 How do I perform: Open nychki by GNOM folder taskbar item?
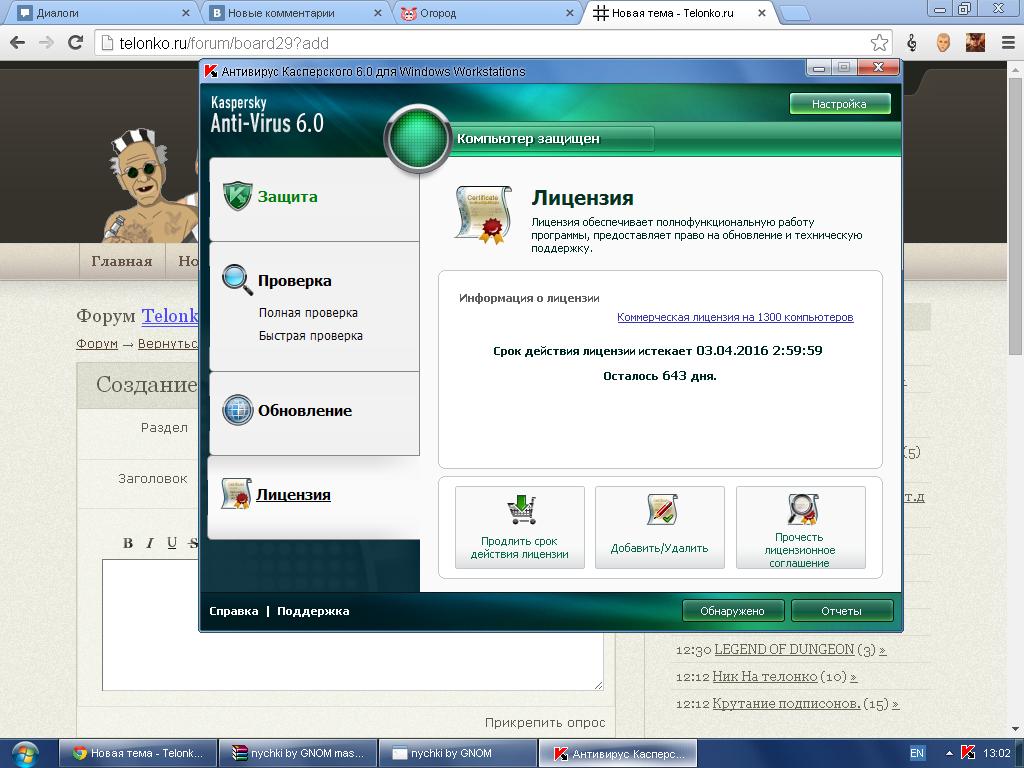tap(457, 754)
